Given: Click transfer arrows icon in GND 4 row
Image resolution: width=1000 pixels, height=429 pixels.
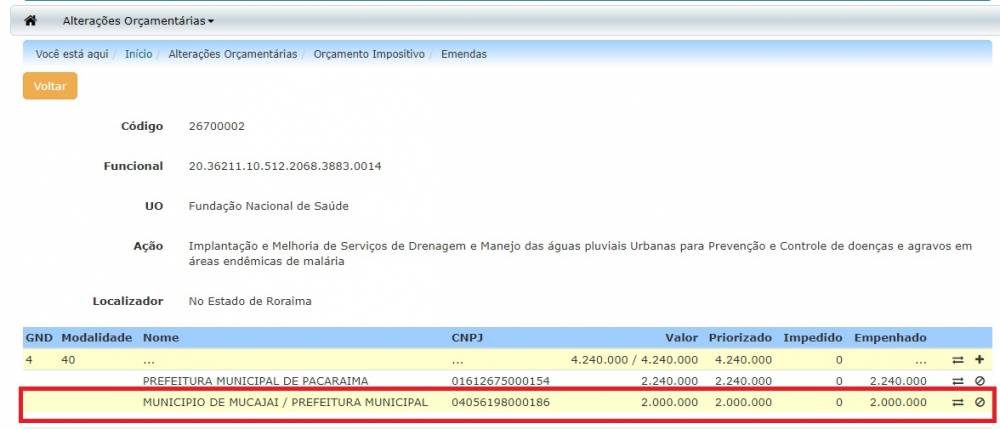Looking at the screenshot, I should point(958,359).
